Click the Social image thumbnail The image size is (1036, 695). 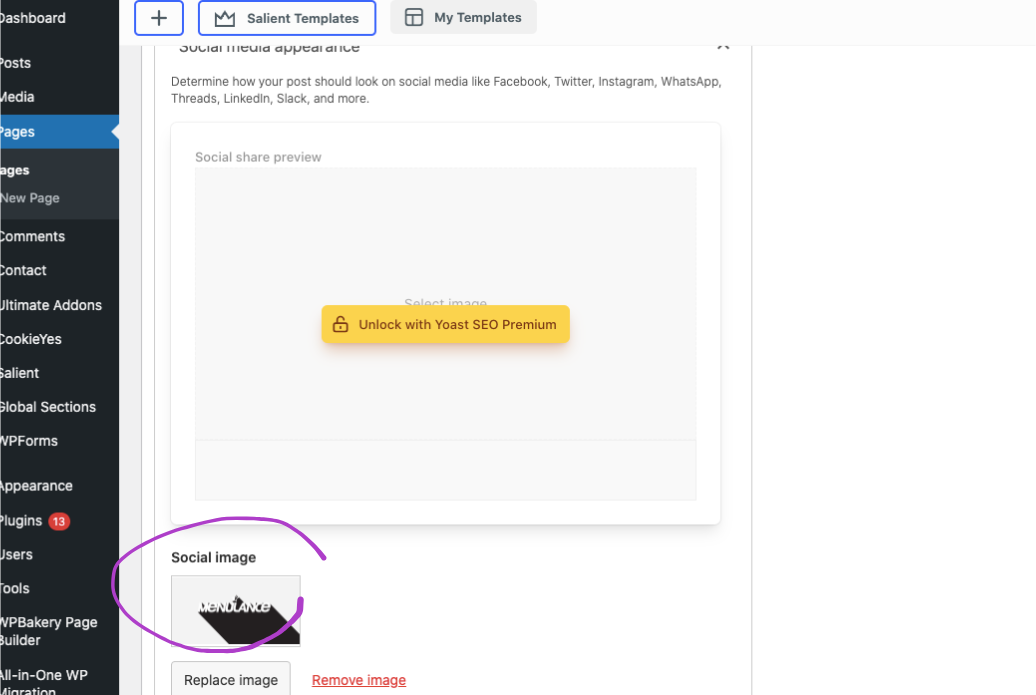click(236, 610)
